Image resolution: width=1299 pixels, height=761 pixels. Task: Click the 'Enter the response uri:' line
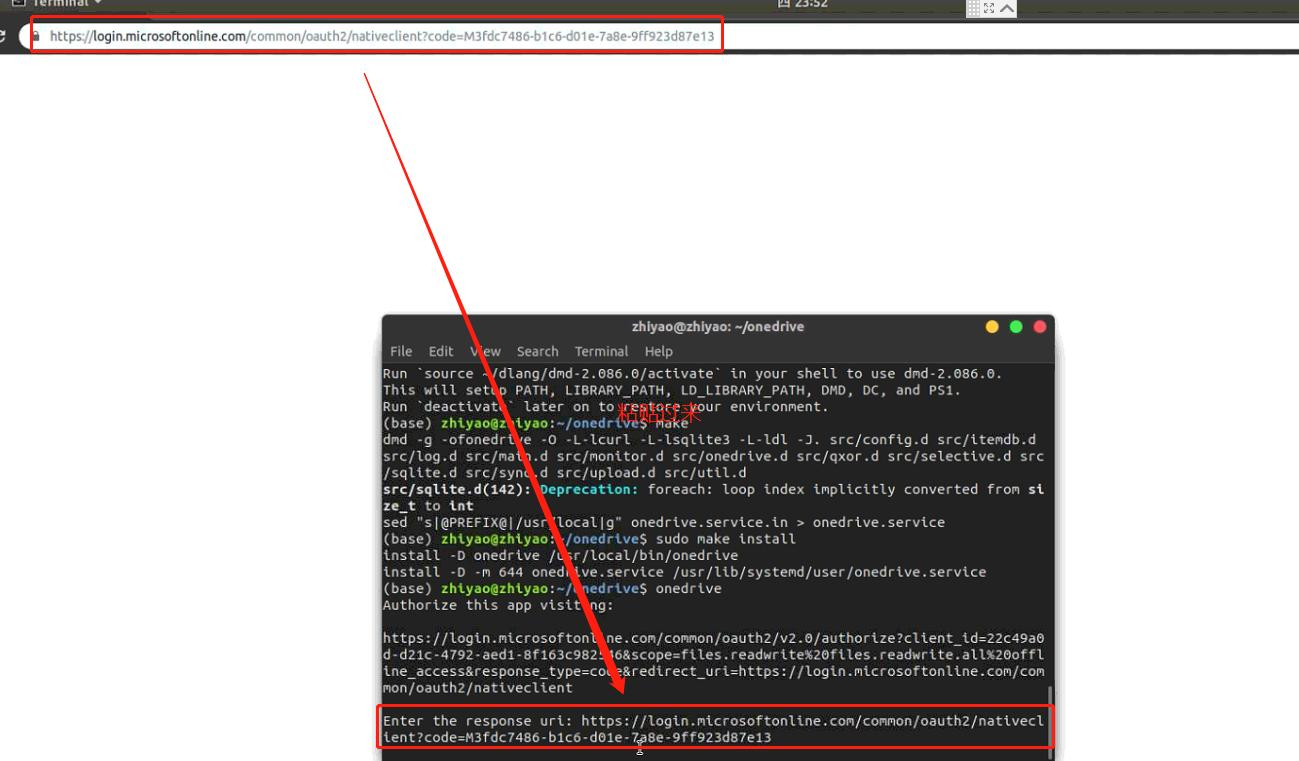tap(712, 721)
